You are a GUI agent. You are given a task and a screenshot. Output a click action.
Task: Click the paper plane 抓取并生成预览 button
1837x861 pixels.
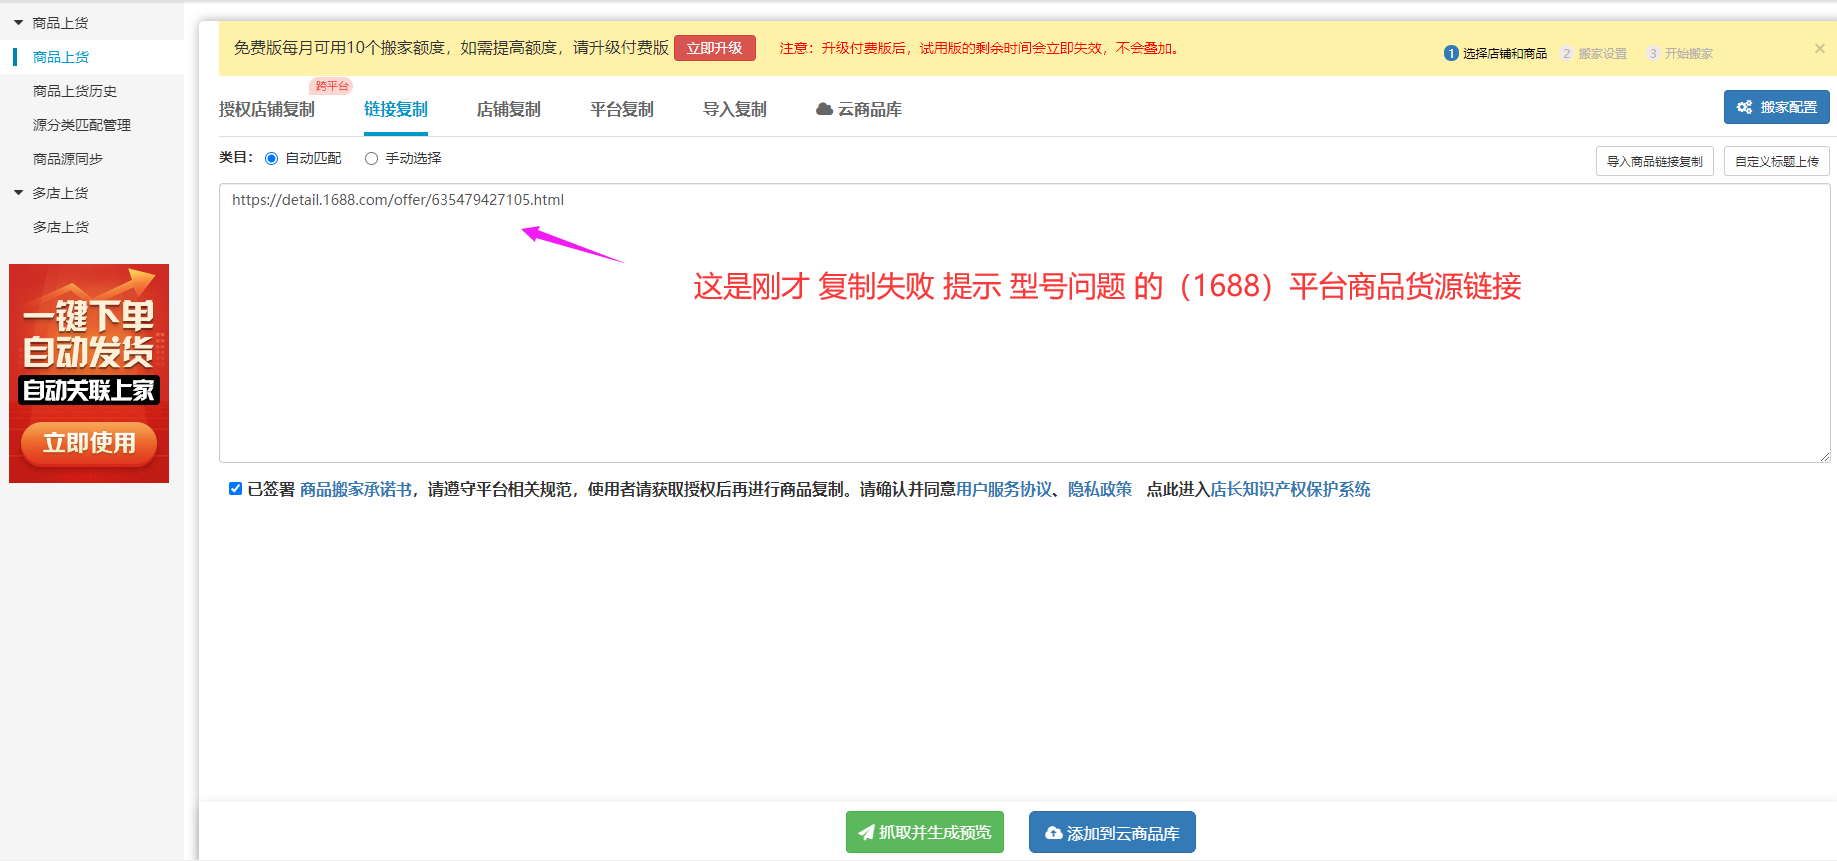(x=924, y=832)
